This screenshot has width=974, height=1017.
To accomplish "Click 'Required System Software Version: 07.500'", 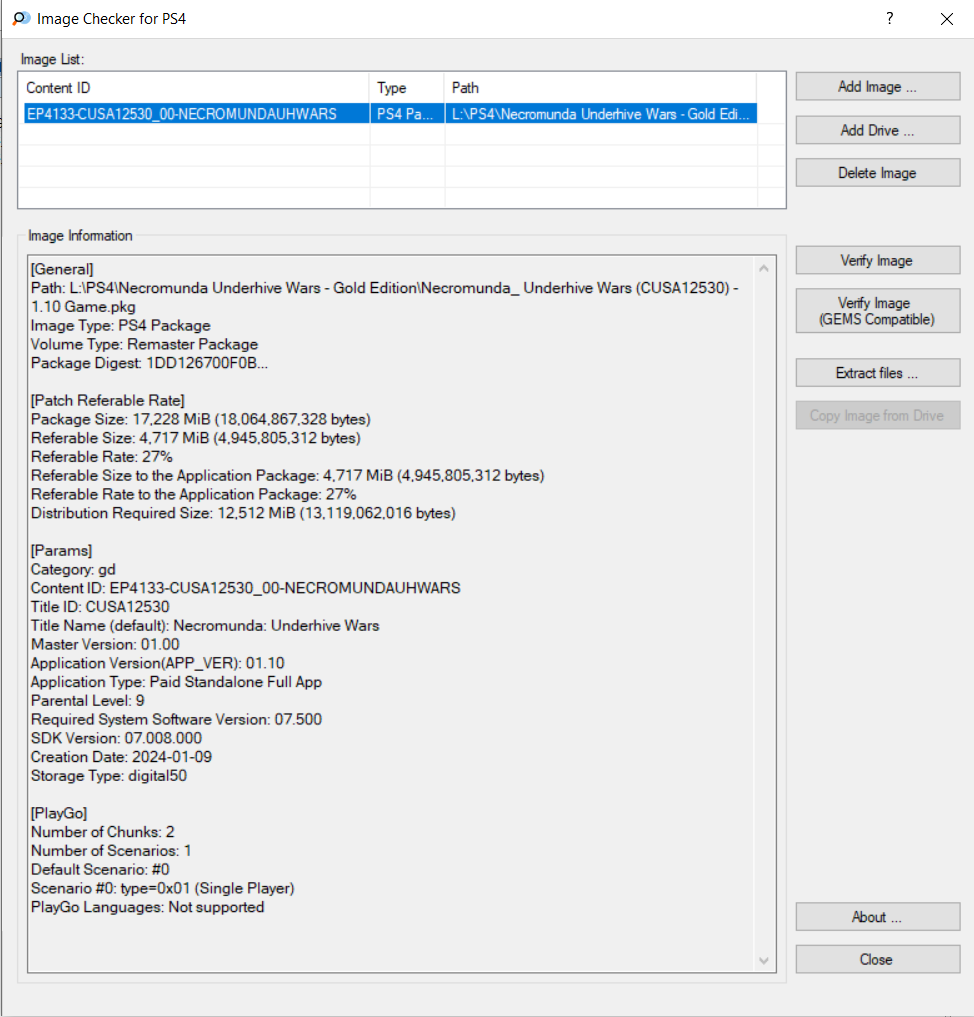I will pos(176,720).
